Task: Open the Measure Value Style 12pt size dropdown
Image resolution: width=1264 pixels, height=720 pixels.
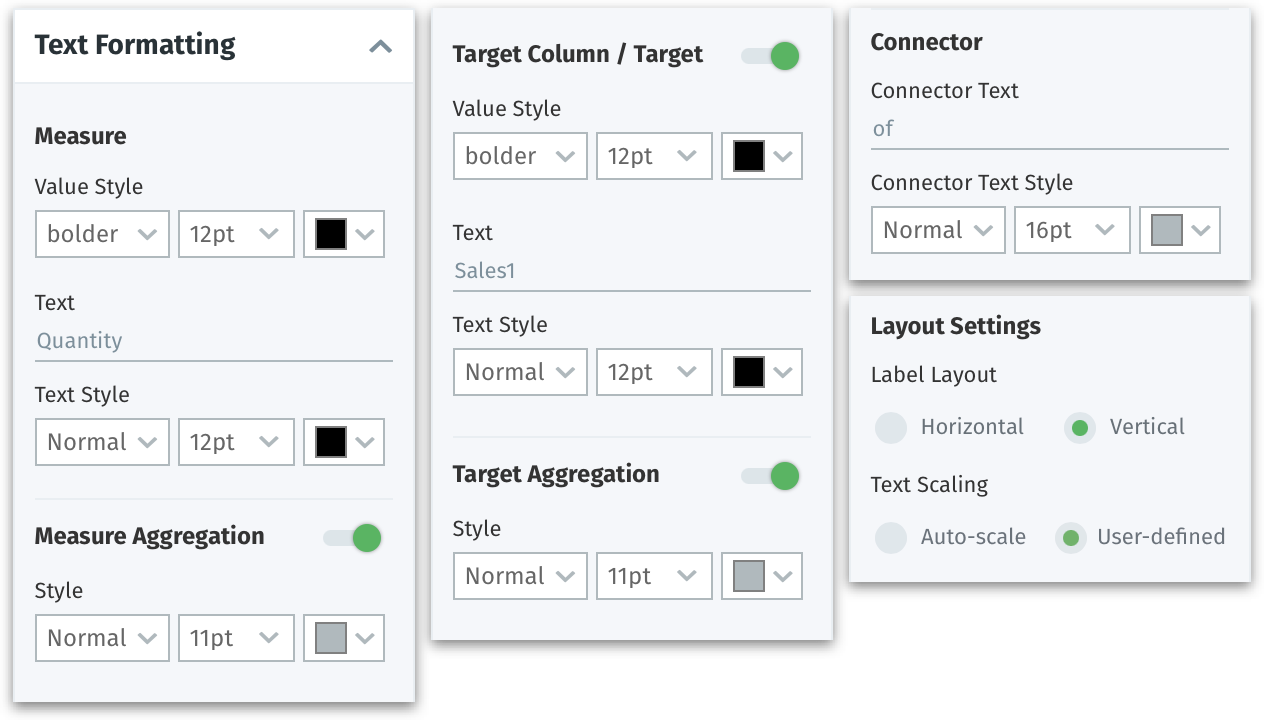Action: [236, 233]
